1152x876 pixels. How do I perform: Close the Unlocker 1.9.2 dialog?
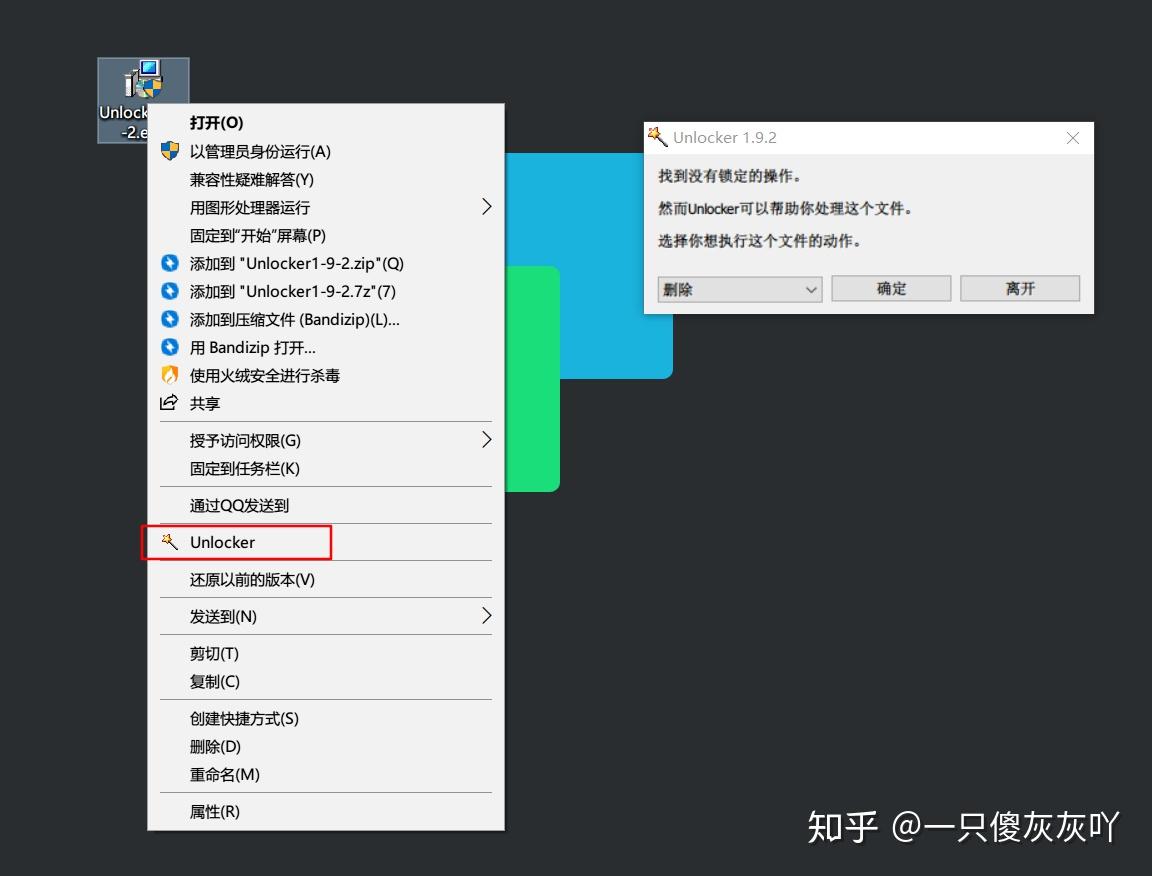point(1073,137)
